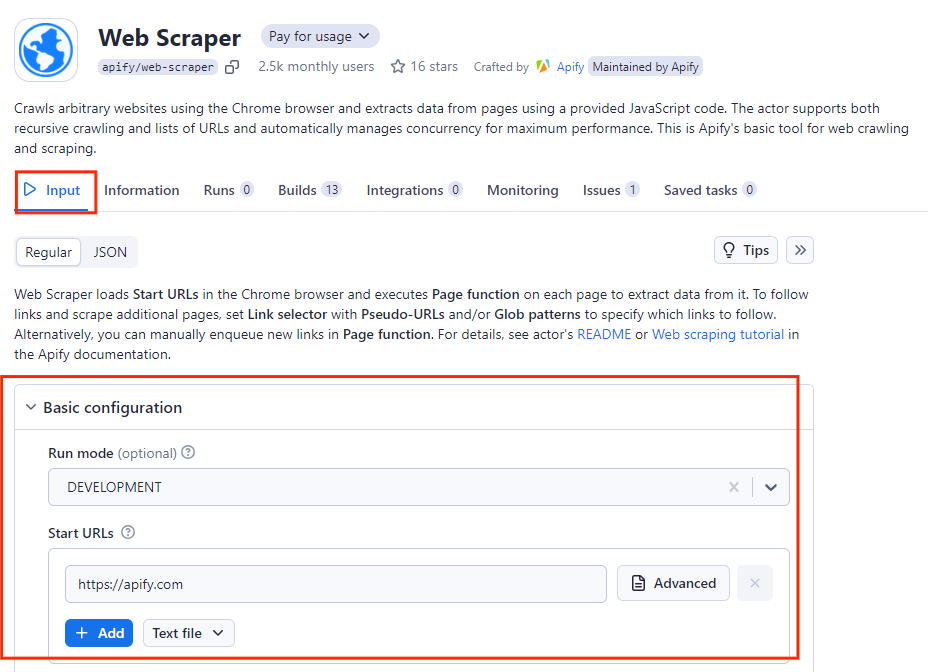Open the Pay for usage dropdown
This screenshot has height=672, width=928.
coord(320,36)
